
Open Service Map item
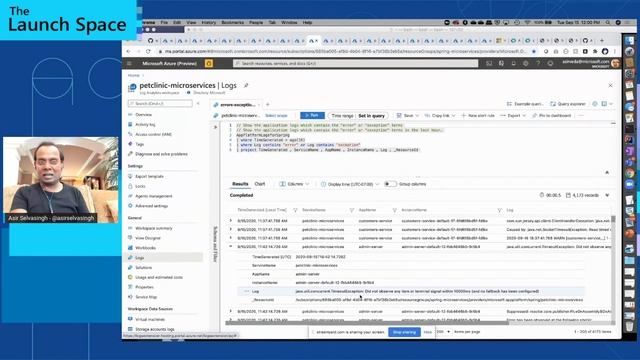(146, 297)
